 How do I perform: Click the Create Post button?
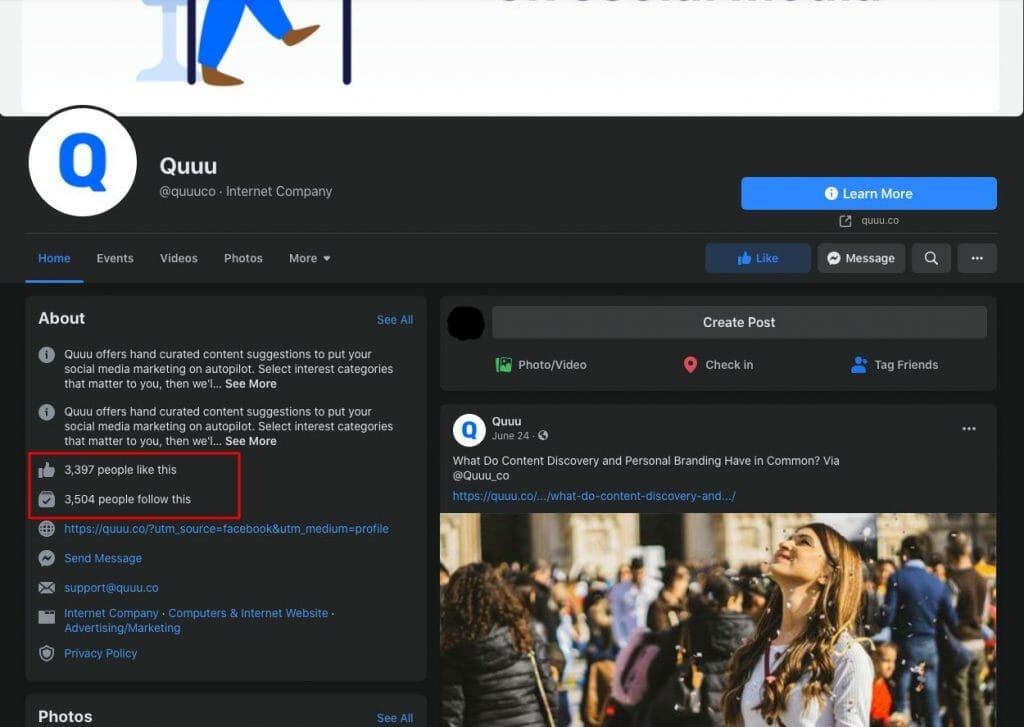point(739,322)
